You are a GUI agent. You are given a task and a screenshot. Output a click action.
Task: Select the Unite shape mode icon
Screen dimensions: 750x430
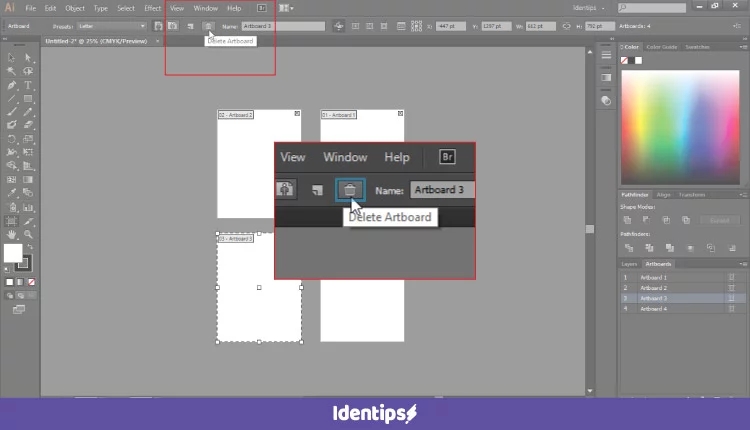pyautogui.click(x=627, y=219)
